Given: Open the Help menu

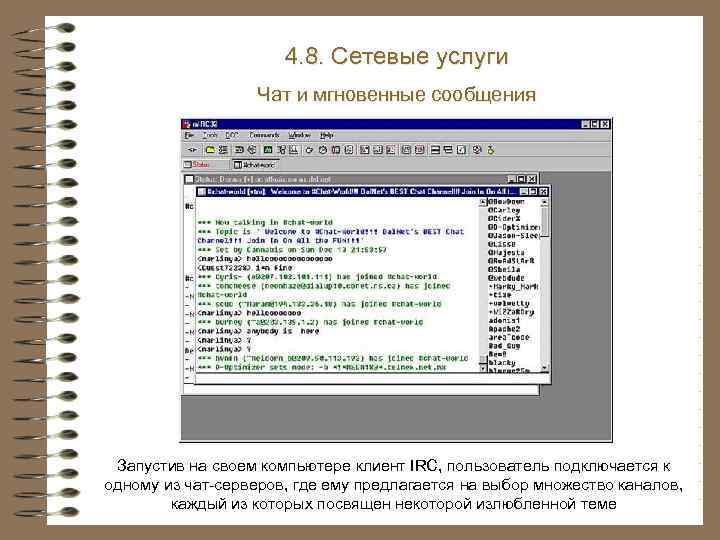Looking at the screenshot, I should coord(326,135).
